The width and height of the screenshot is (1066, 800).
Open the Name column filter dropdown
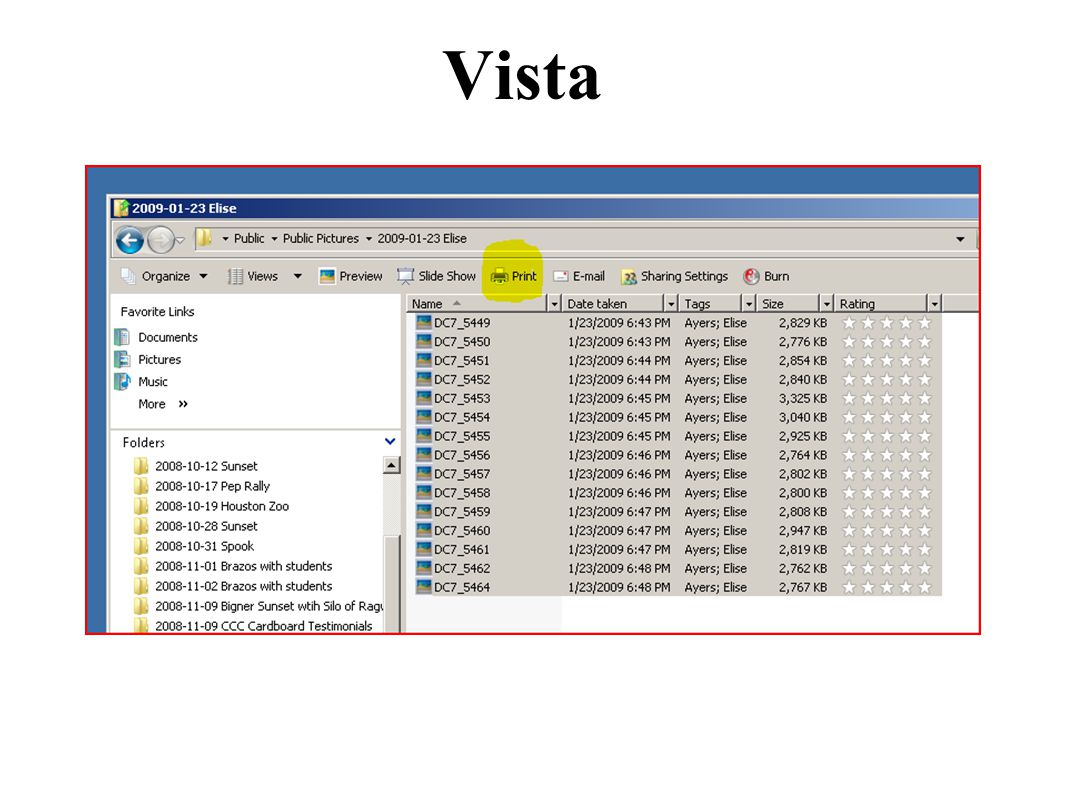[x=554, y=304]
